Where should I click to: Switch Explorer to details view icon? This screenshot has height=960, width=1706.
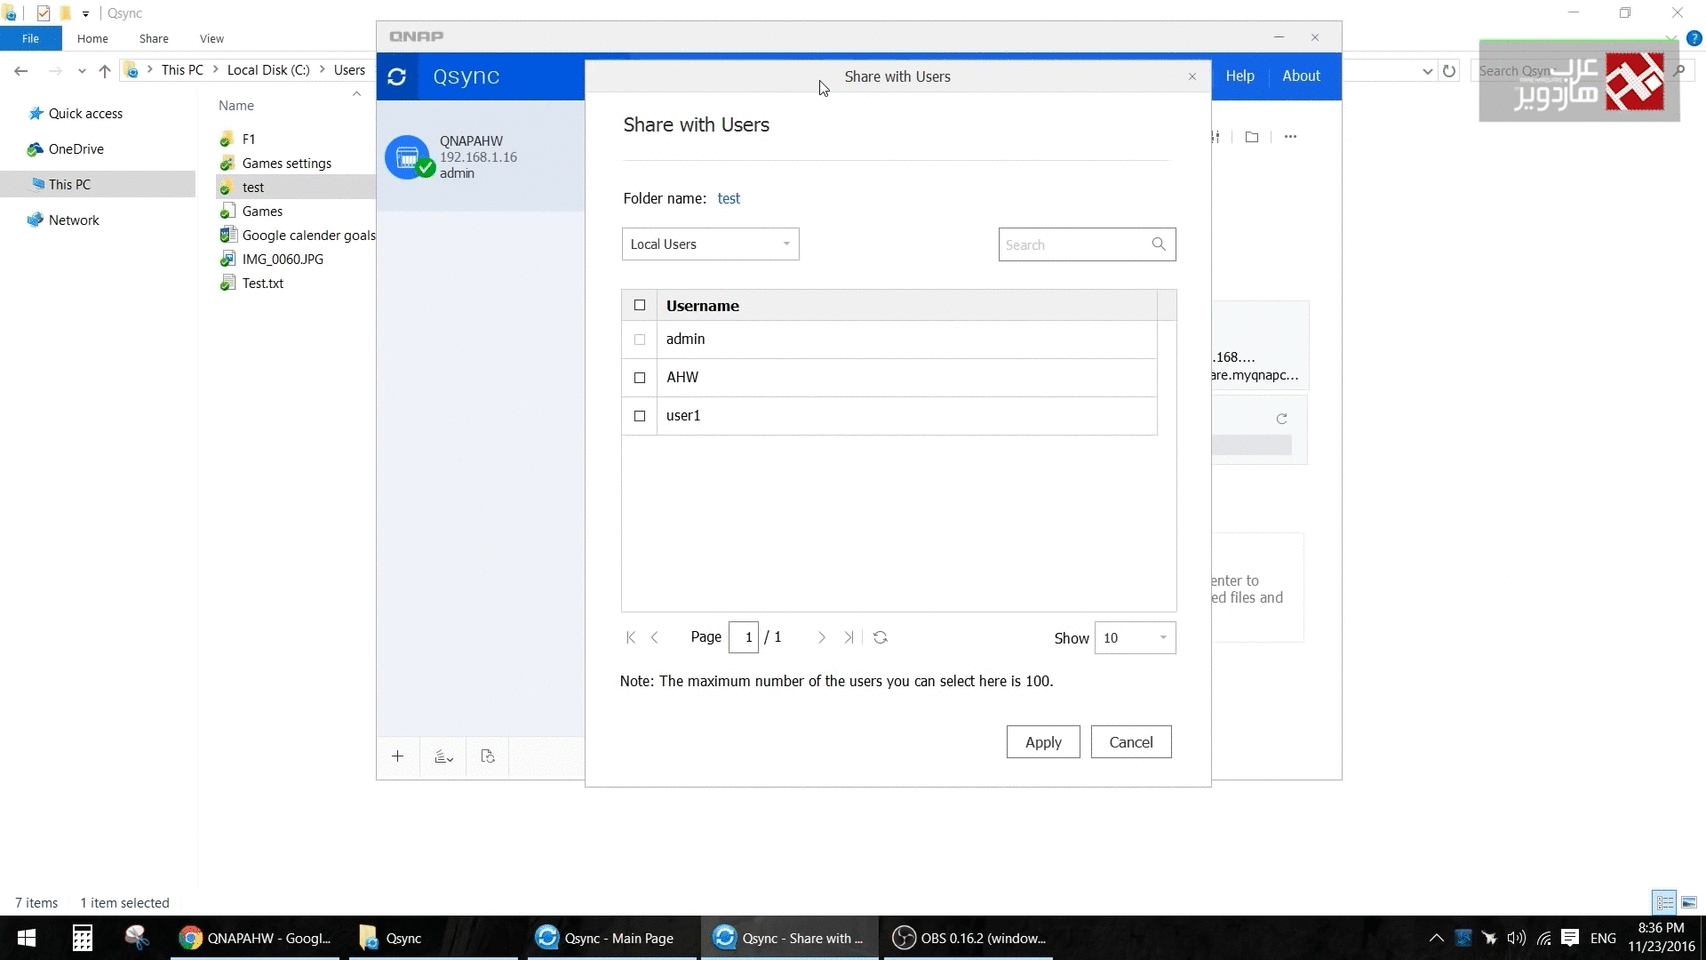click(x=1665, y=902)
